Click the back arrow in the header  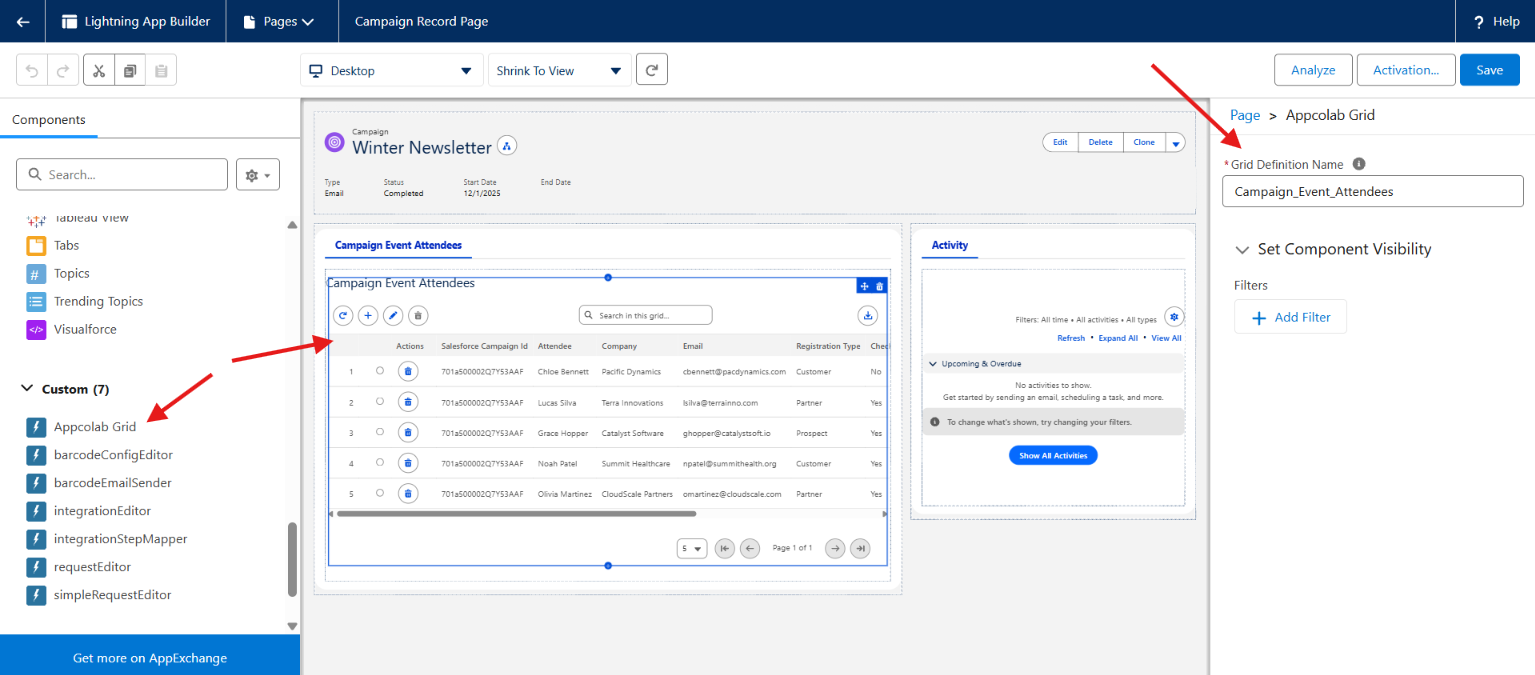22,21
